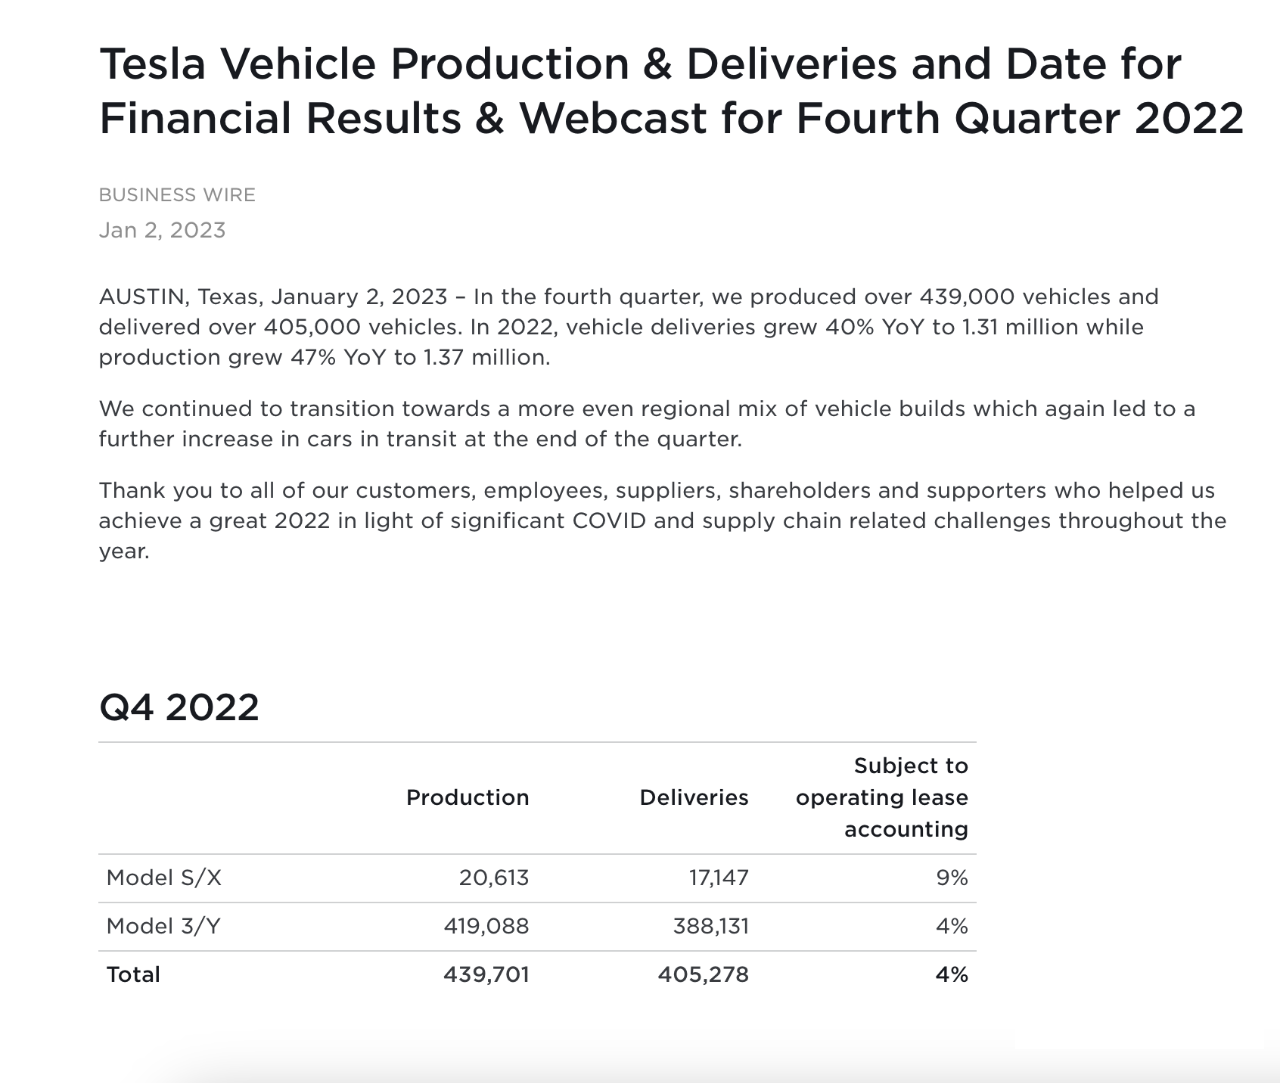Click the Deliveries column header
Screen dimensions: 1280x1083
point(694,797)
